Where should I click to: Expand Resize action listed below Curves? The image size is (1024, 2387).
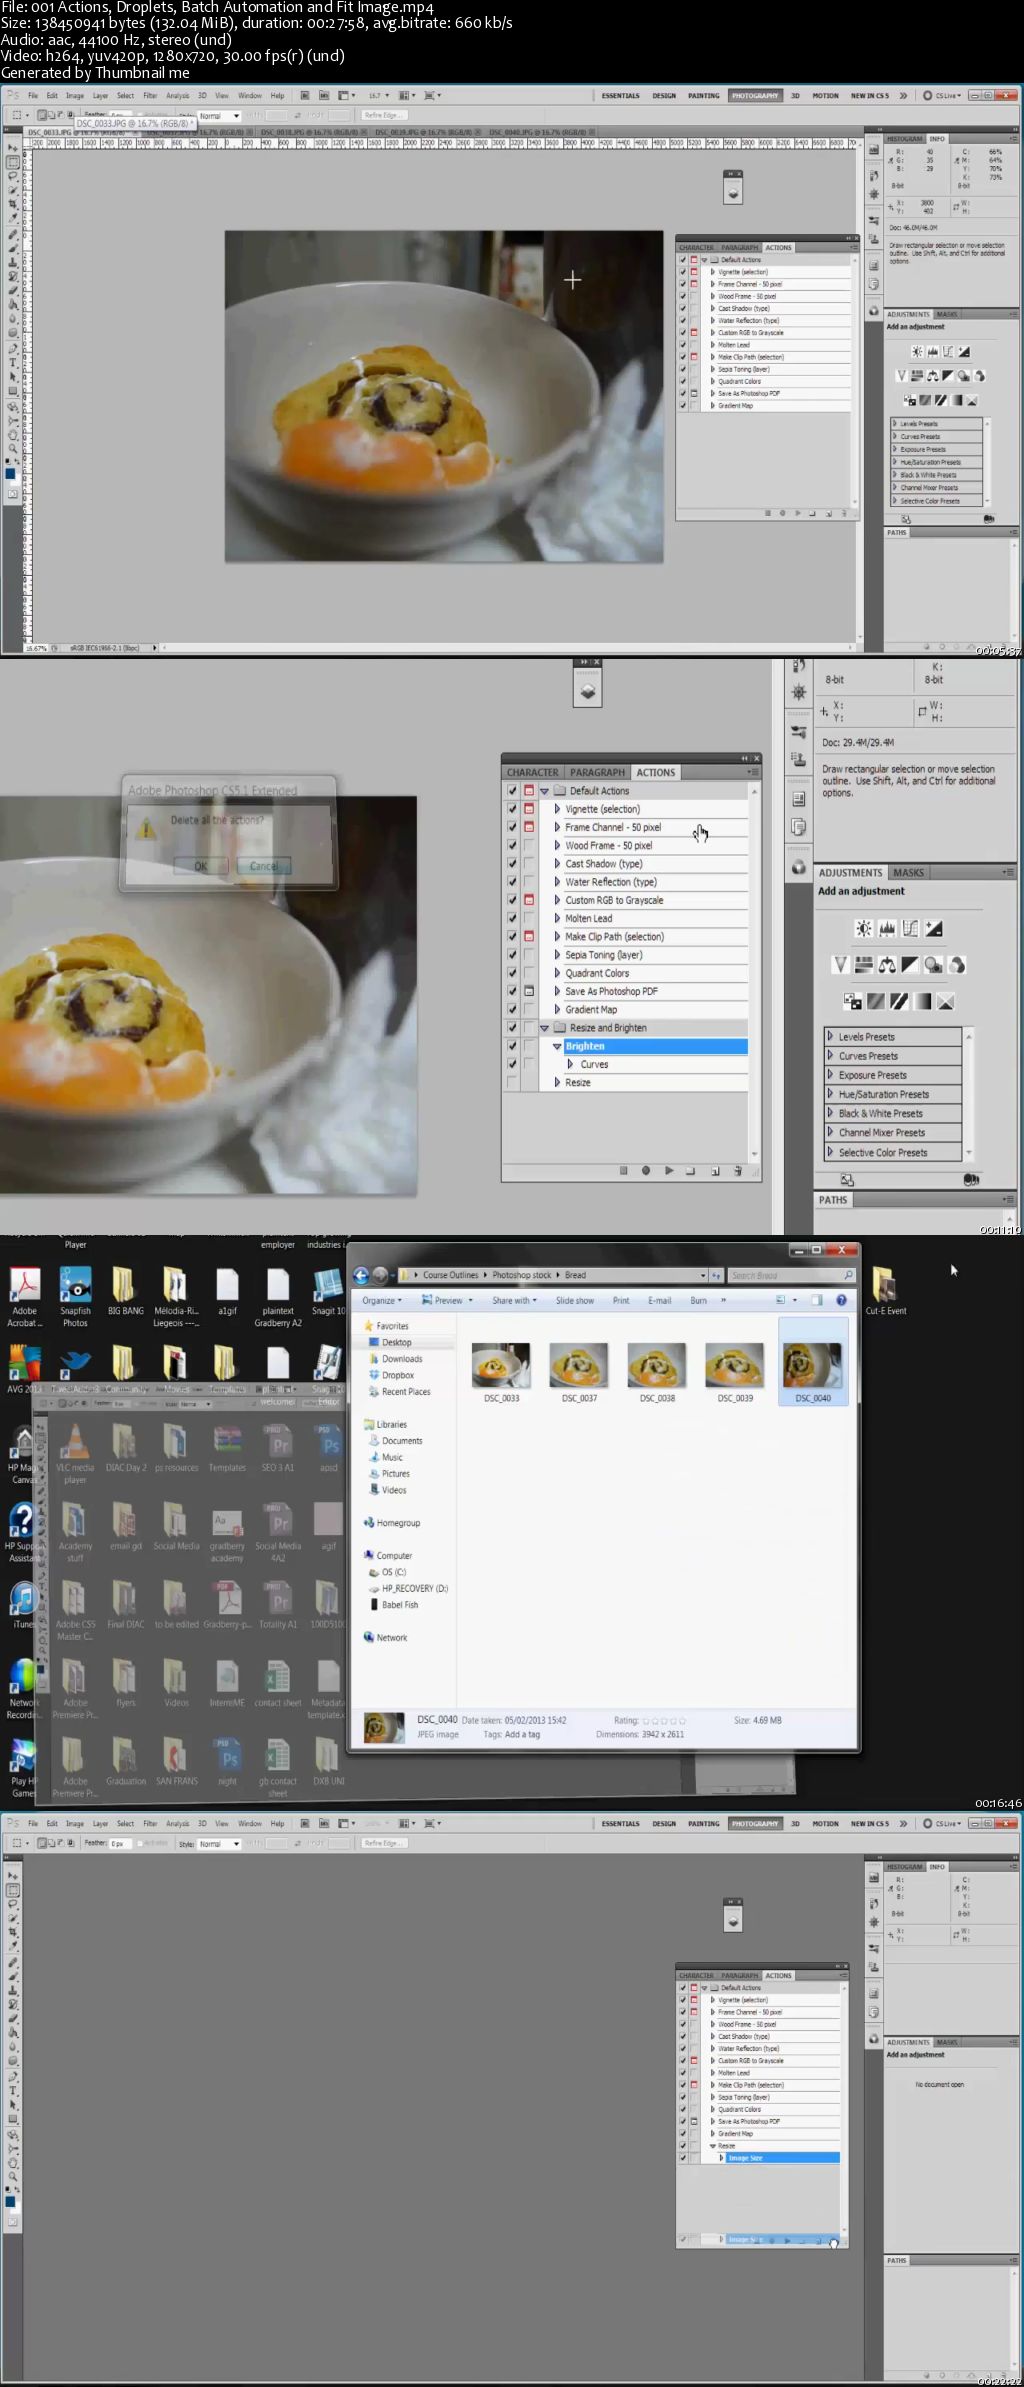tap(557, 1082)
